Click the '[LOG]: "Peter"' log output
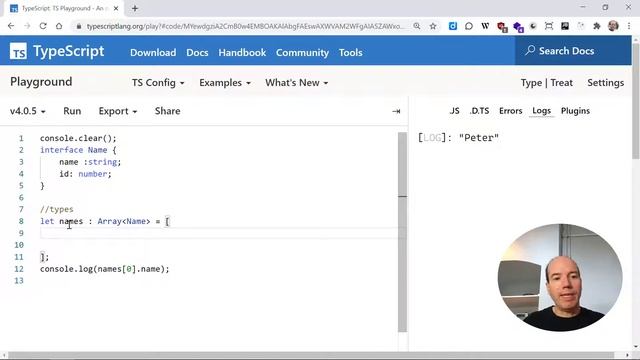This screenshot has height=360, width=640. pos(458,138)
